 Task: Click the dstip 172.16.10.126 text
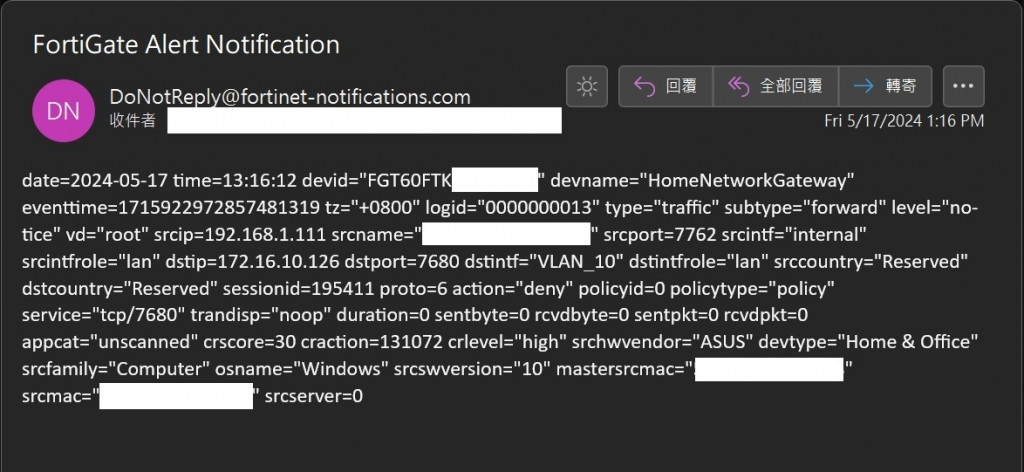coord(262,262)
